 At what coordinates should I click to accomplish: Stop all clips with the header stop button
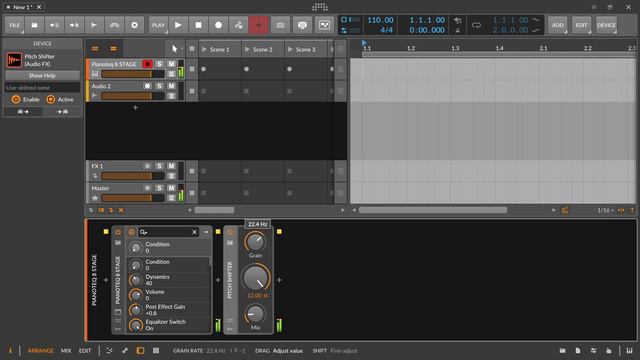pyautogui.click(x=192, y=49)
